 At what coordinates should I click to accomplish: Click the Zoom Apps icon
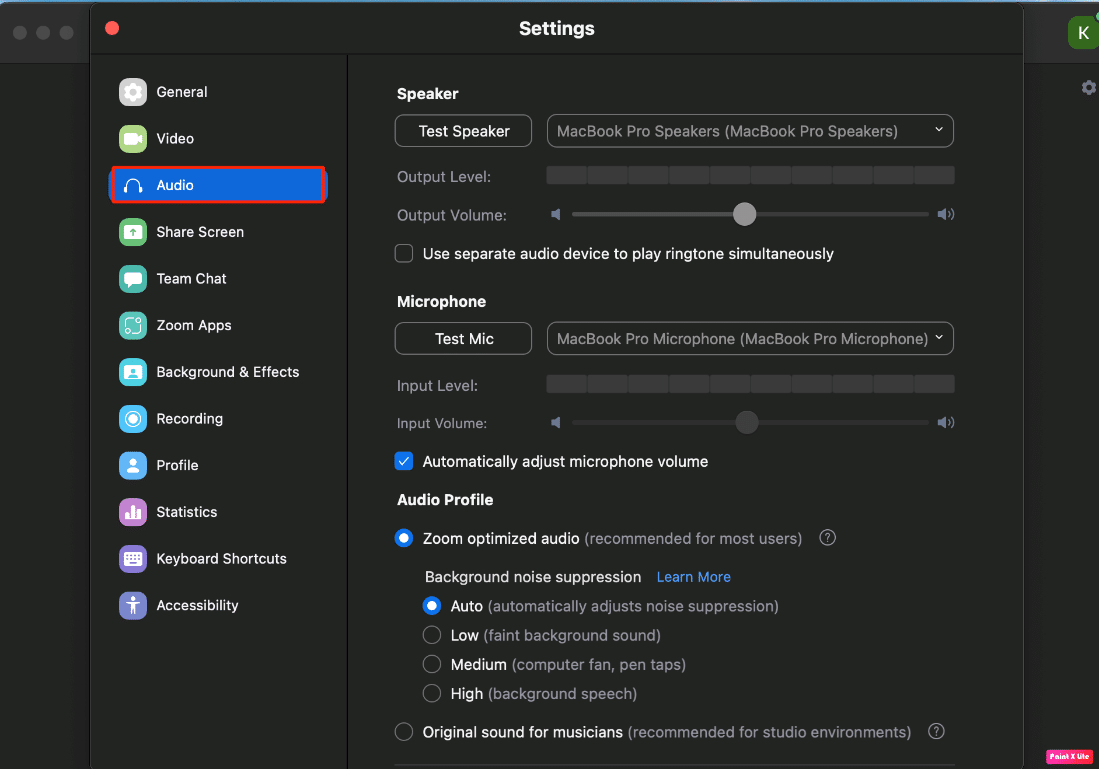tap(132, 325)
